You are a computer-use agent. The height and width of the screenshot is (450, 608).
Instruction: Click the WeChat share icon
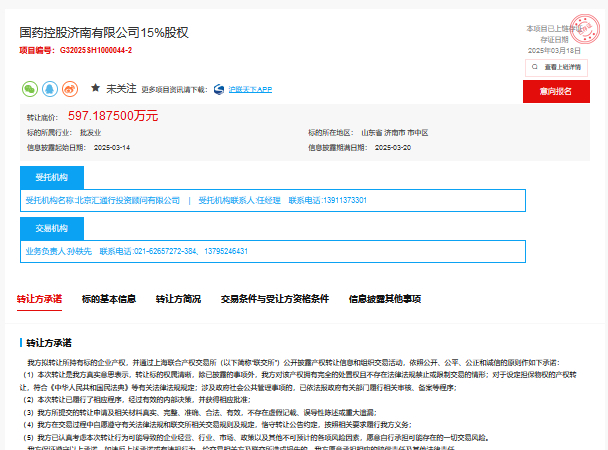coord(29,88)
